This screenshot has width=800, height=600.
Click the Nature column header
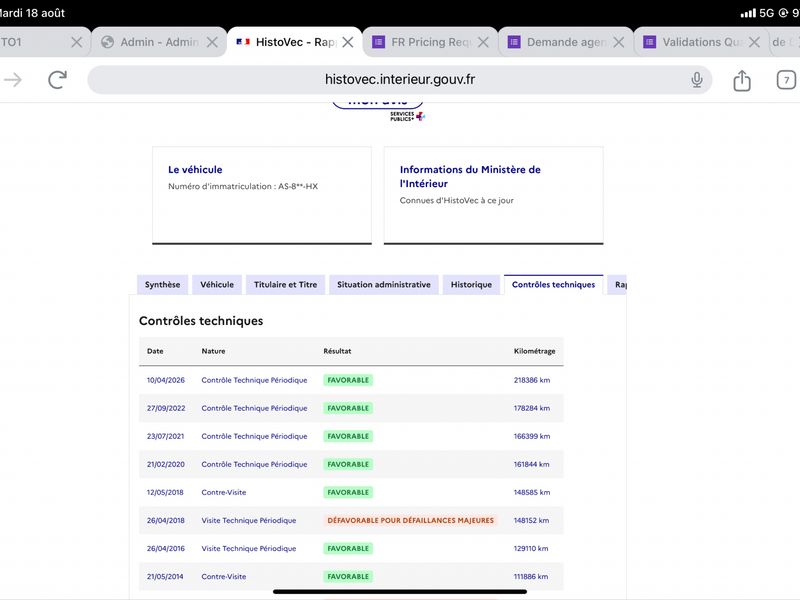(213, 351)
